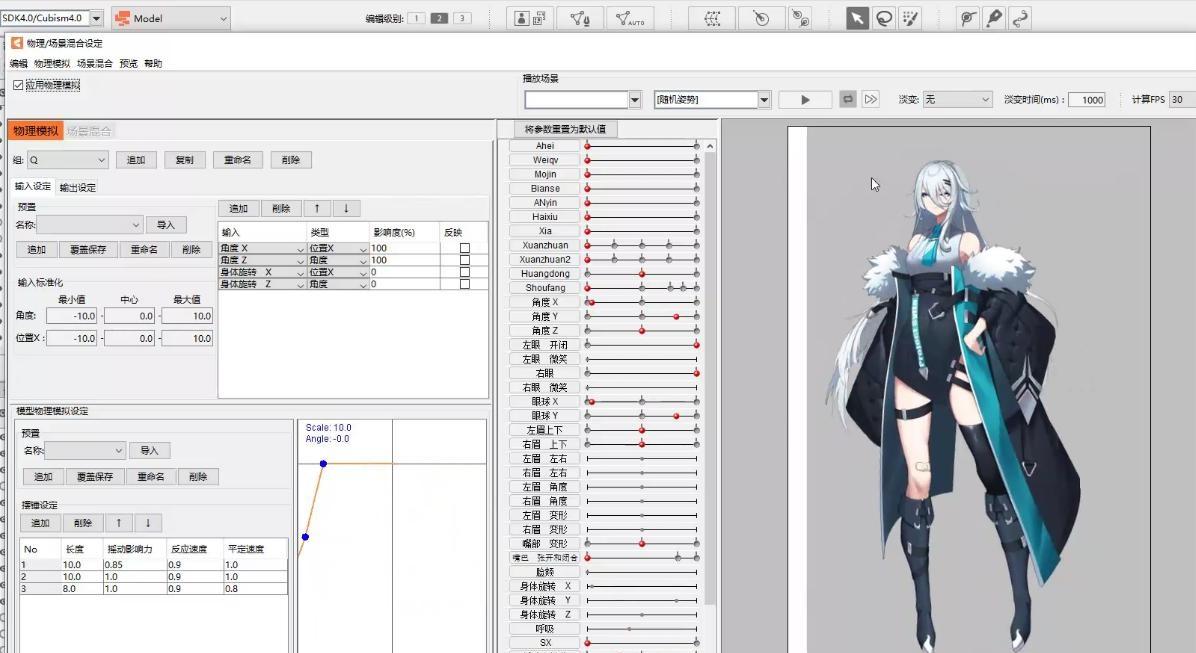Move input row down with arrow button
Viewport: 1196px width, 653px height.
coord(346,208)
